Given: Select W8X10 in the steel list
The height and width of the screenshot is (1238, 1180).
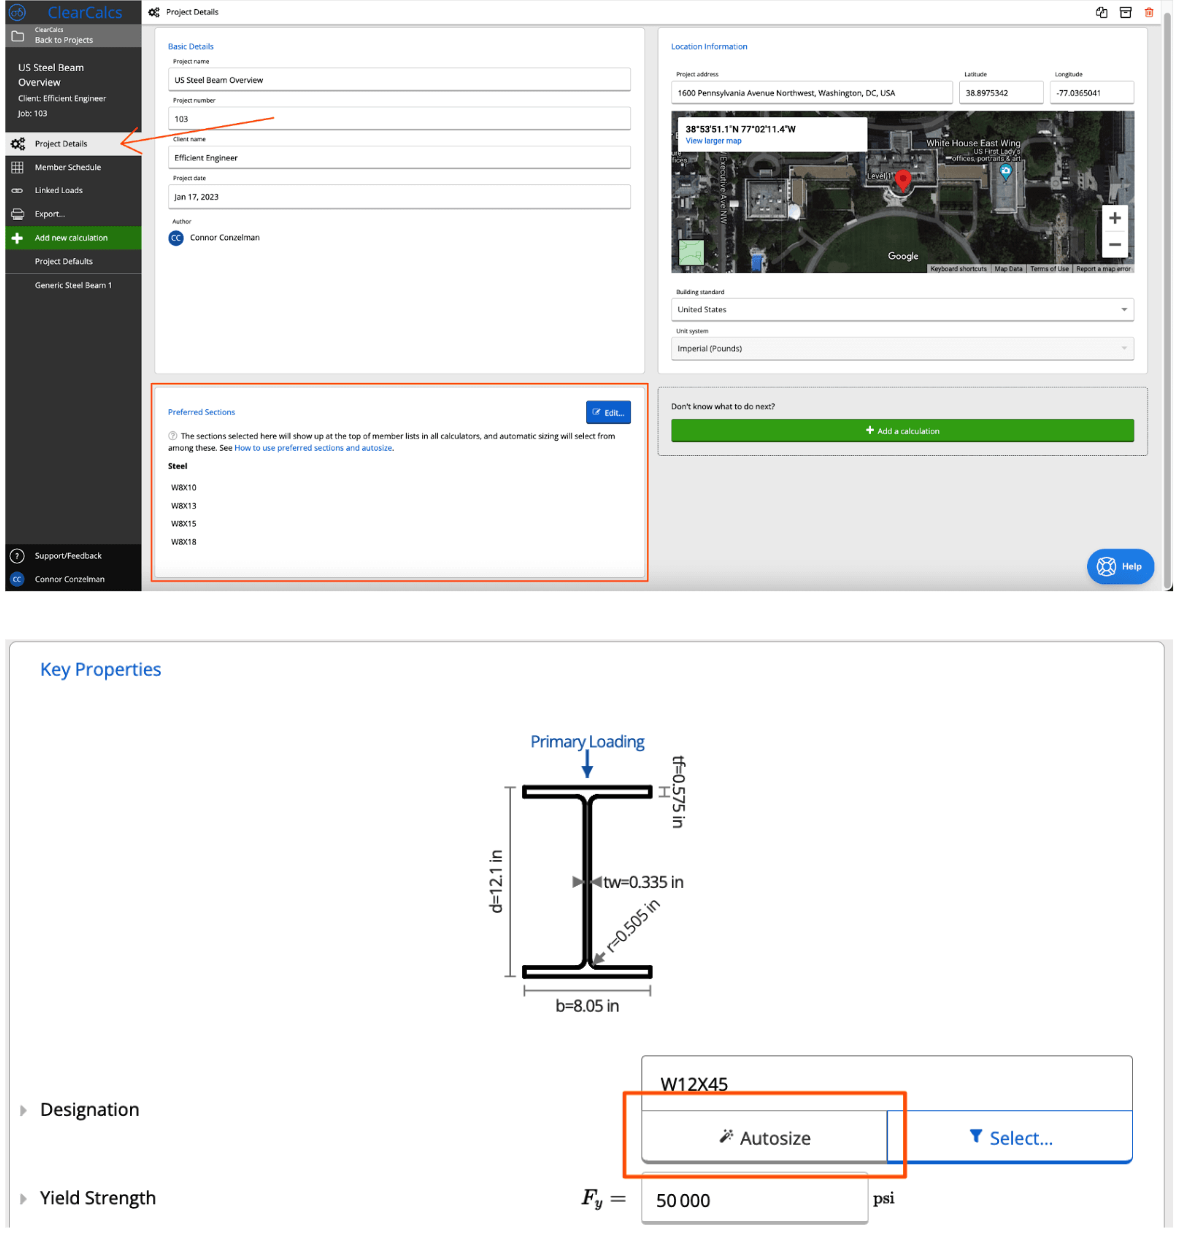Looking at the screenshot, I should [x=184, y=488].
